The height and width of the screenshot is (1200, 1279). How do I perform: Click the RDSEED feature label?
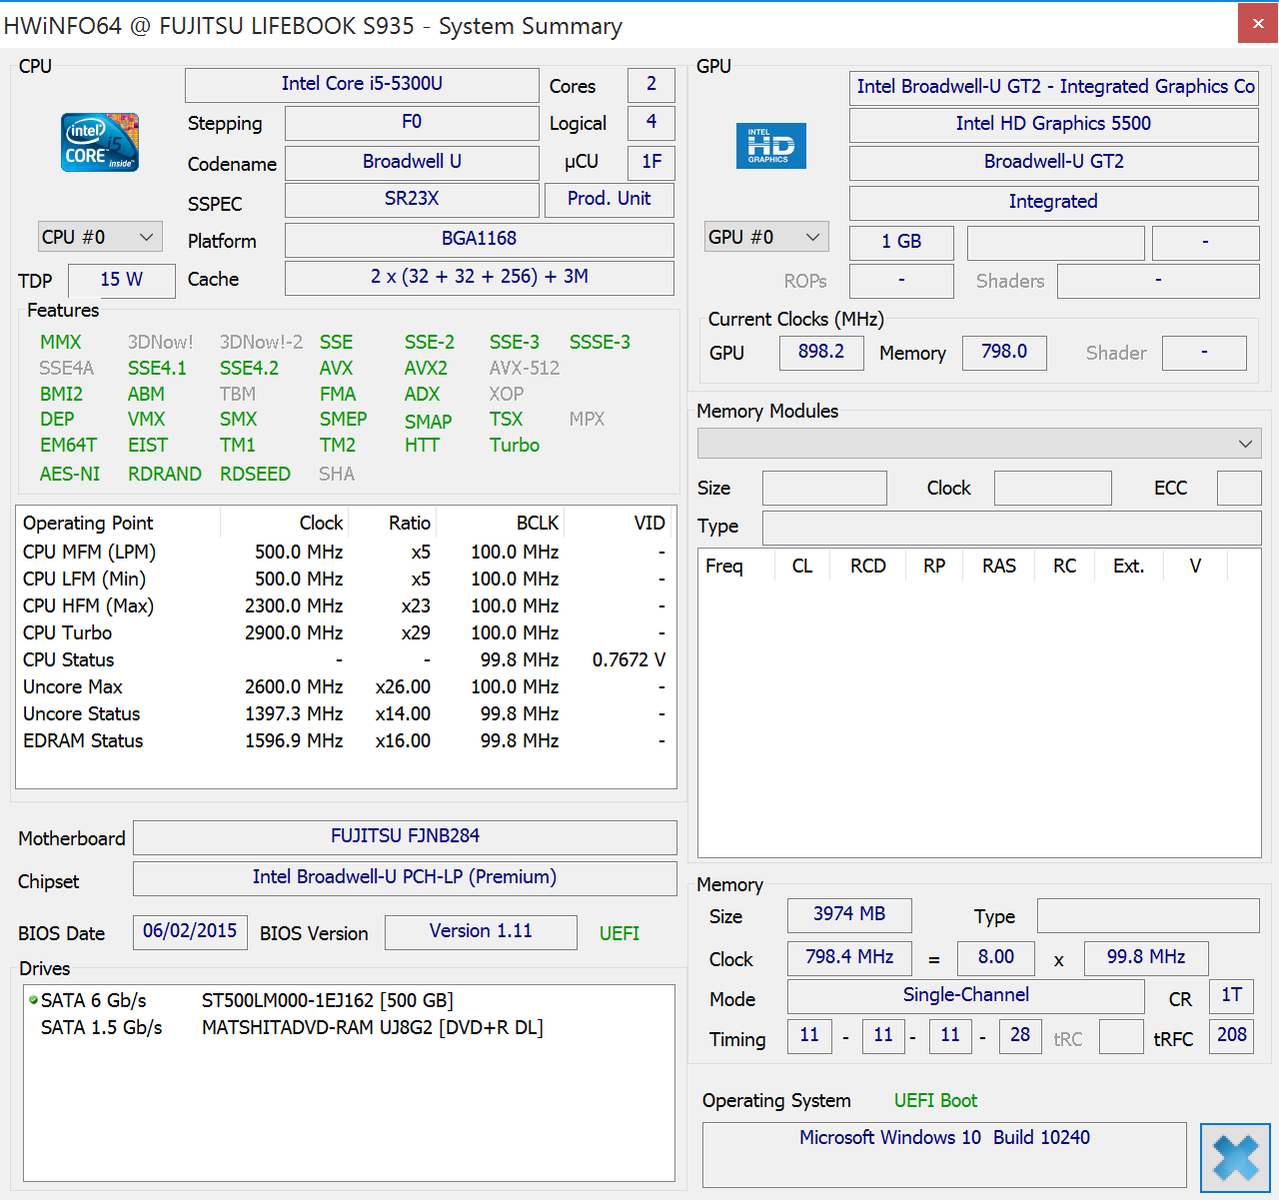[255, 474]
